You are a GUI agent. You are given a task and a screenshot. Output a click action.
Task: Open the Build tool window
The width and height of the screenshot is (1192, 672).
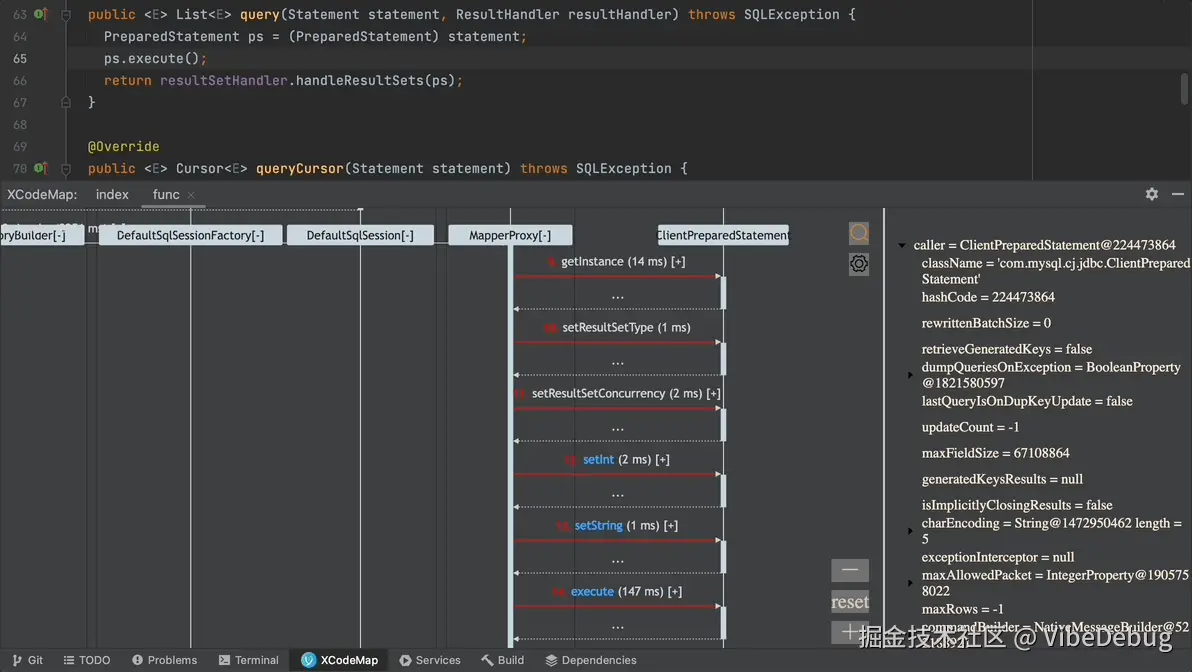coord(502,660)
